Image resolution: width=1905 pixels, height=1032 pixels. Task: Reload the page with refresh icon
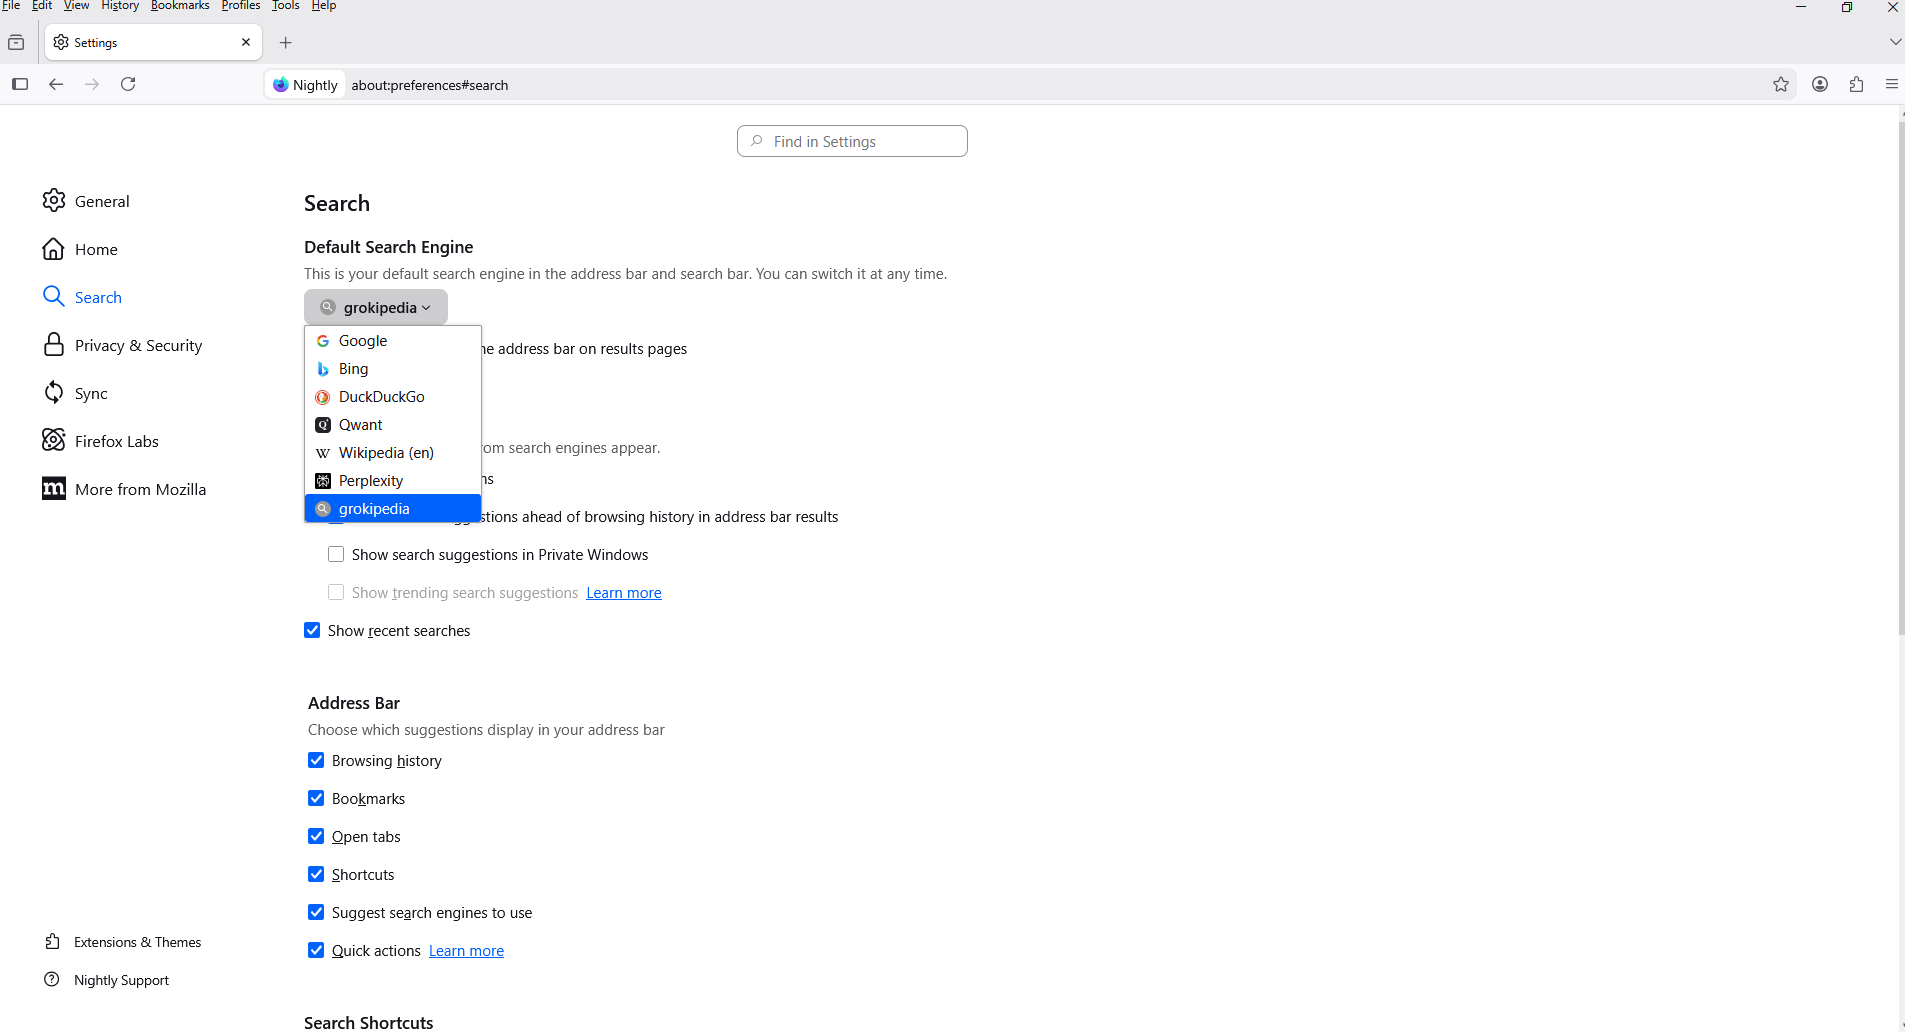pyautogui.click(x=128, y=84)
